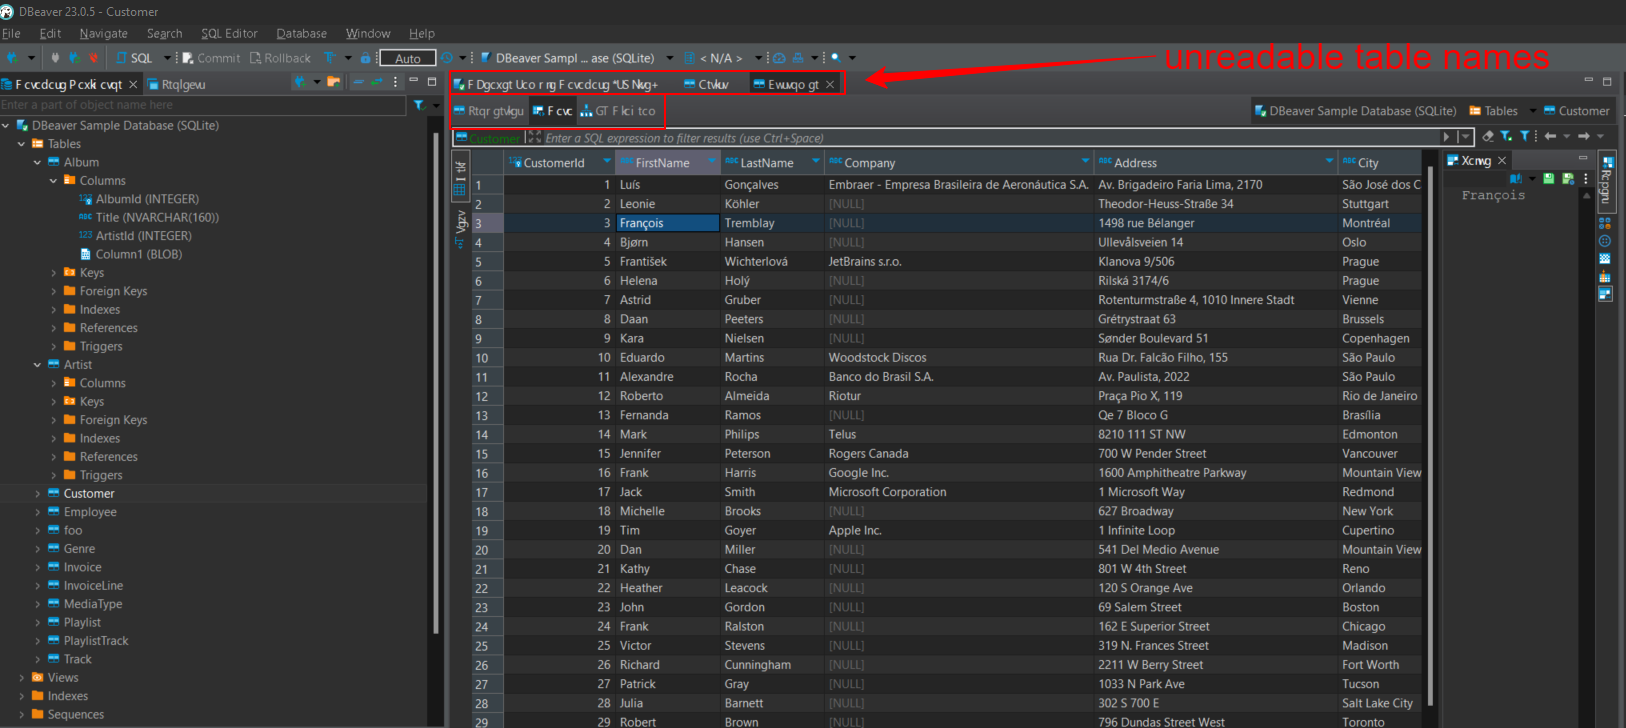Click the navigator object name filter field

click(203, 105)
